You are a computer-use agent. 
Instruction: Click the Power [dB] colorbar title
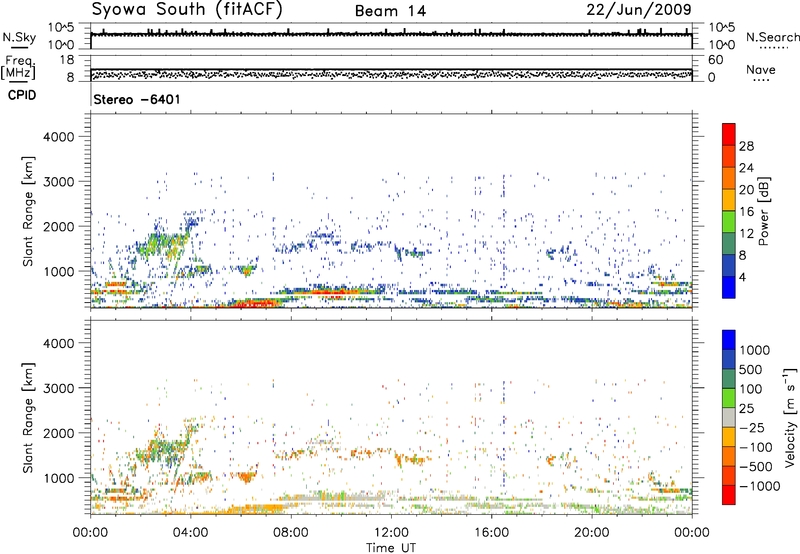[763, 211]
